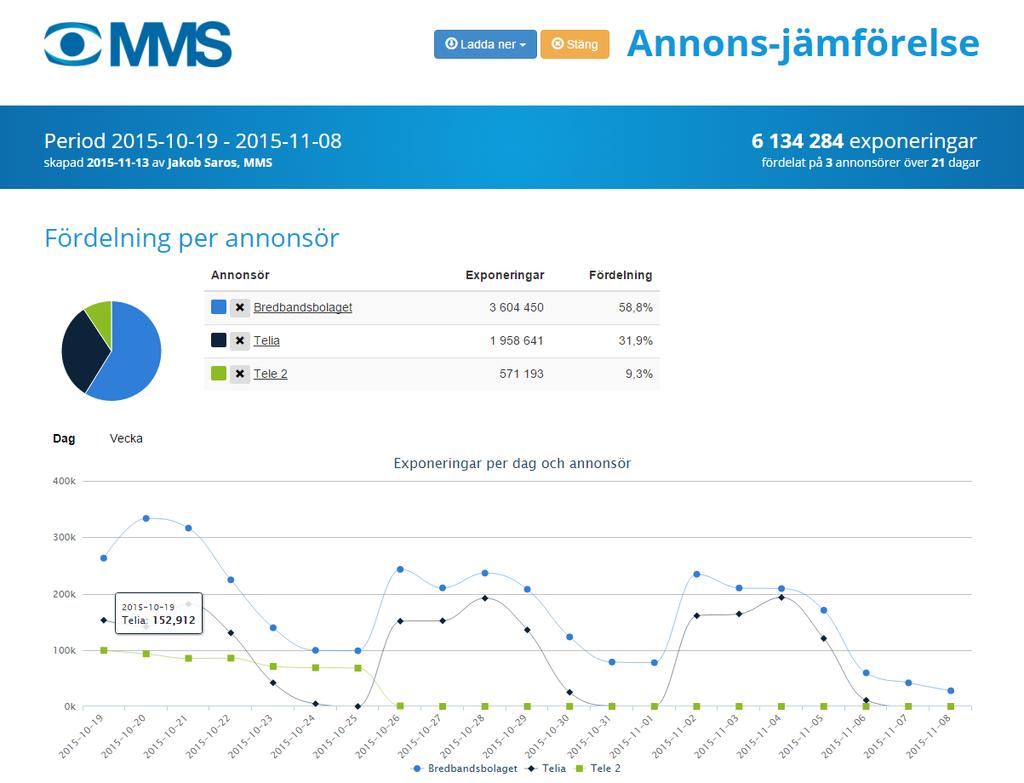Click the 58,8% cell
Image resolution: width=1024 pixels, height=783 pixels.
(x=635, y=307)
